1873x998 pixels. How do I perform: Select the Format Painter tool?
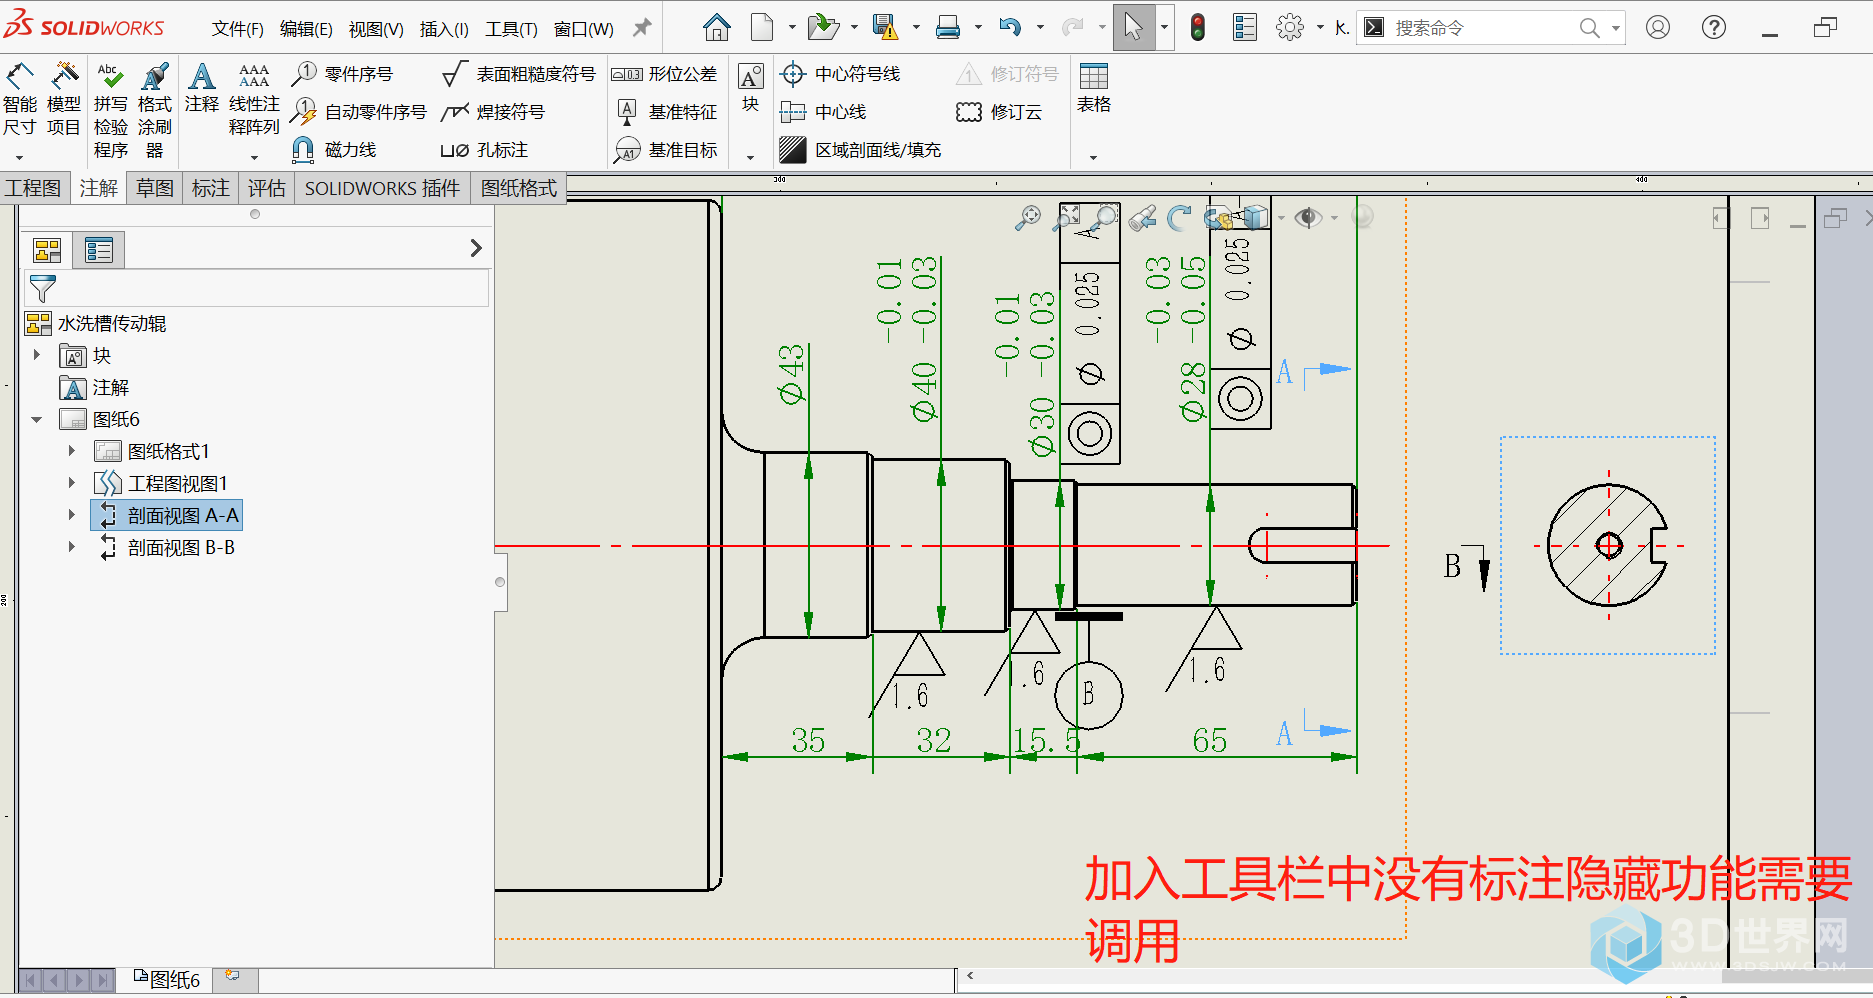tap(155, 110)
